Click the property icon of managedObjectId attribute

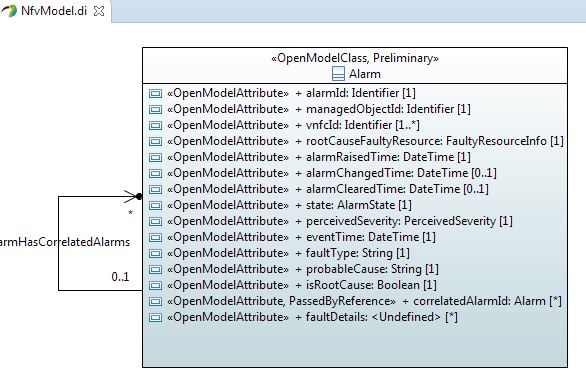point(155,109)
